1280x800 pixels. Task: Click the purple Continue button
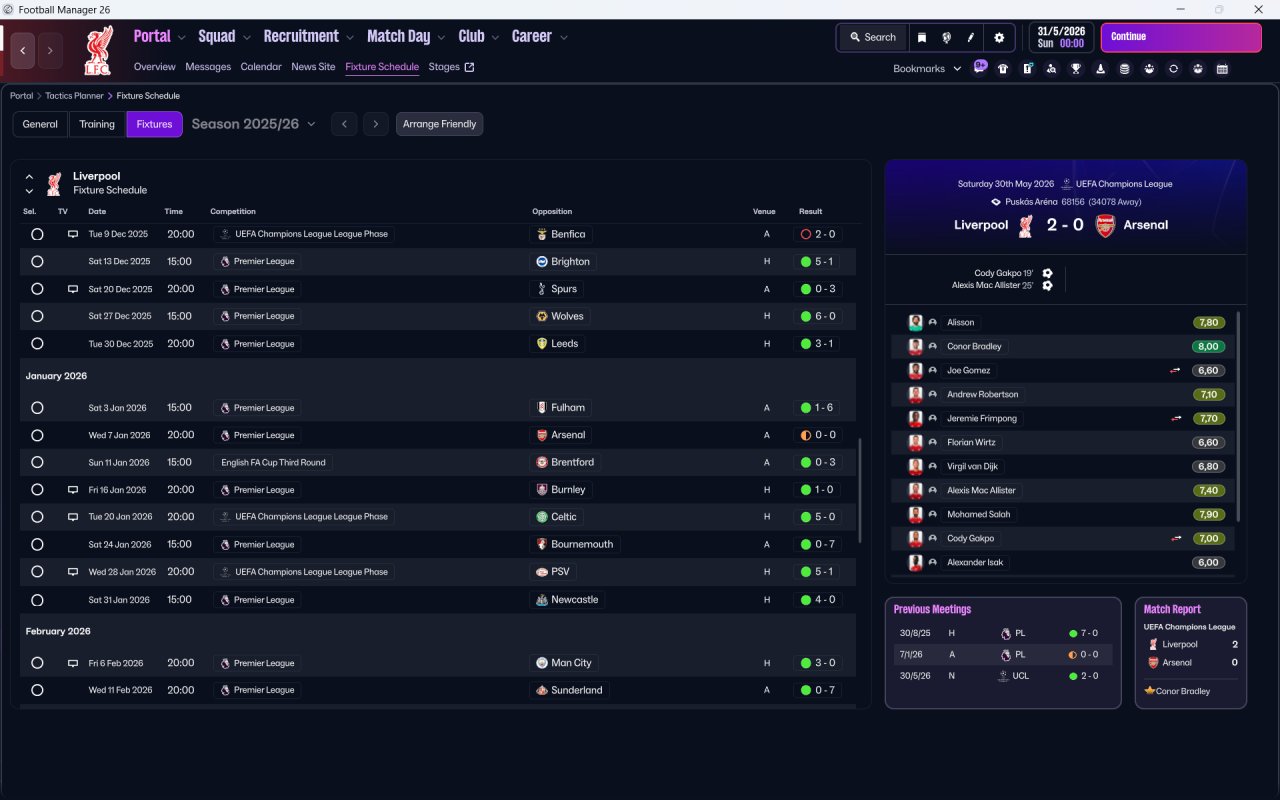click(1181, 37)
